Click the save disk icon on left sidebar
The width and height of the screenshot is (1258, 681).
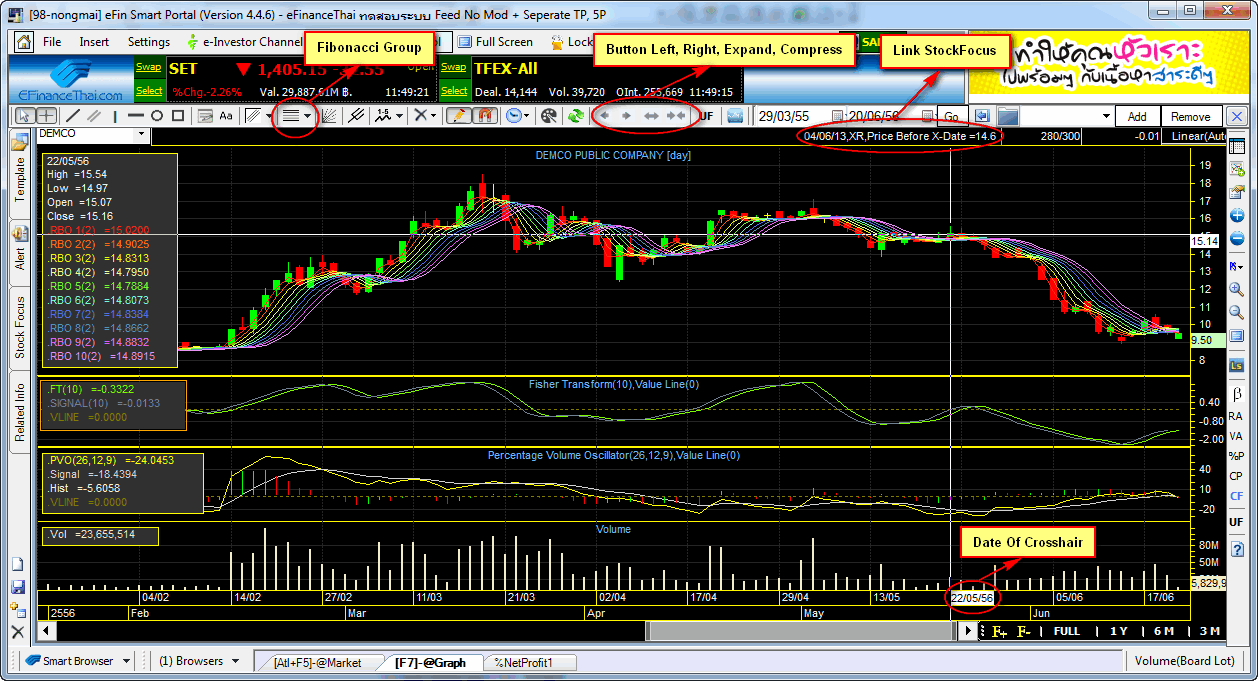point(18,587)
